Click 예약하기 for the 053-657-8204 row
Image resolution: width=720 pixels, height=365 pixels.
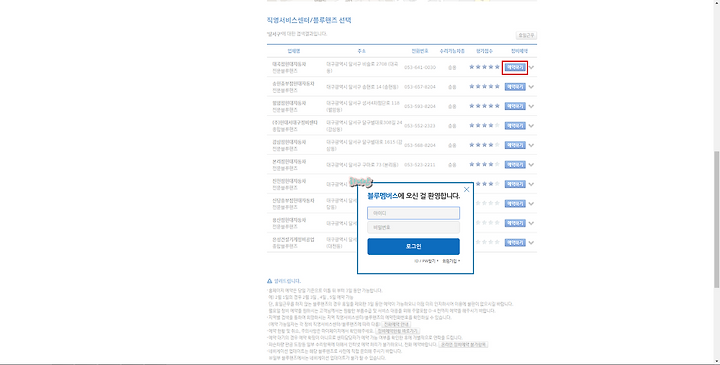(515, 87)
